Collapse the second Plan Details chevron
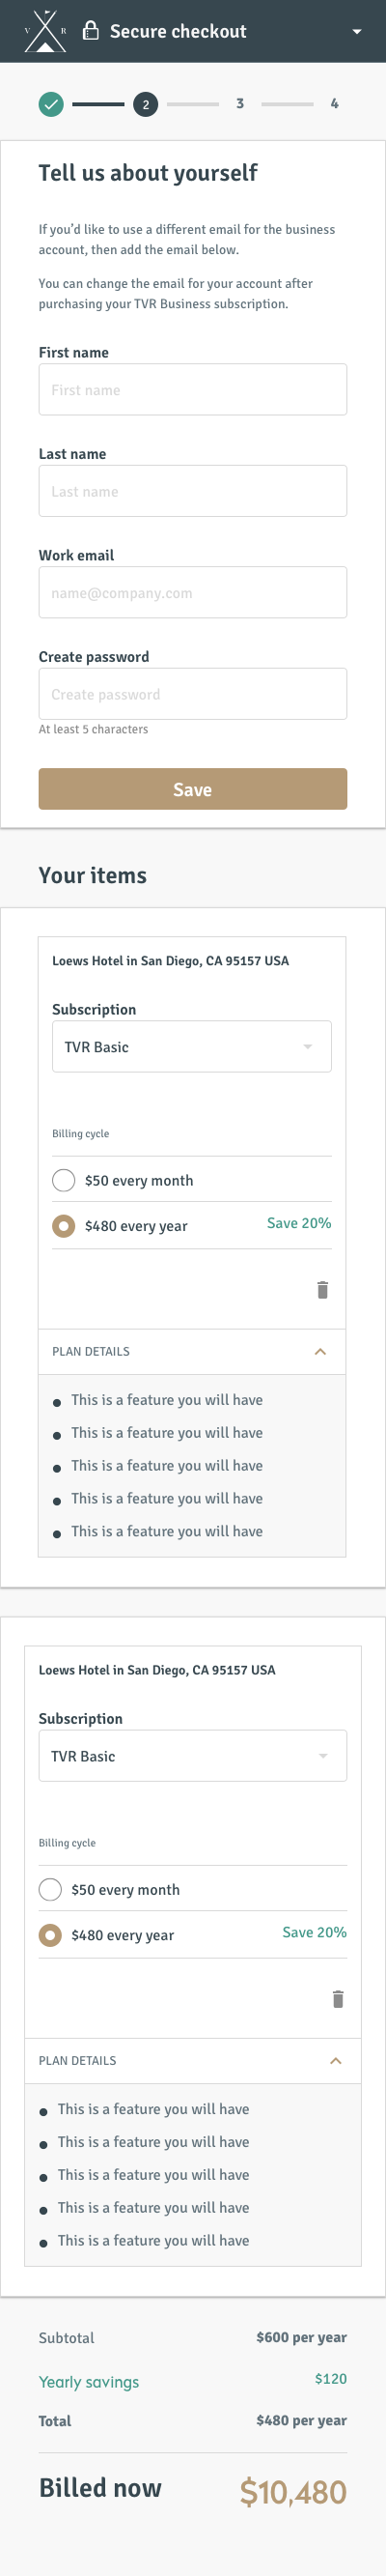 coord(336,2061)
